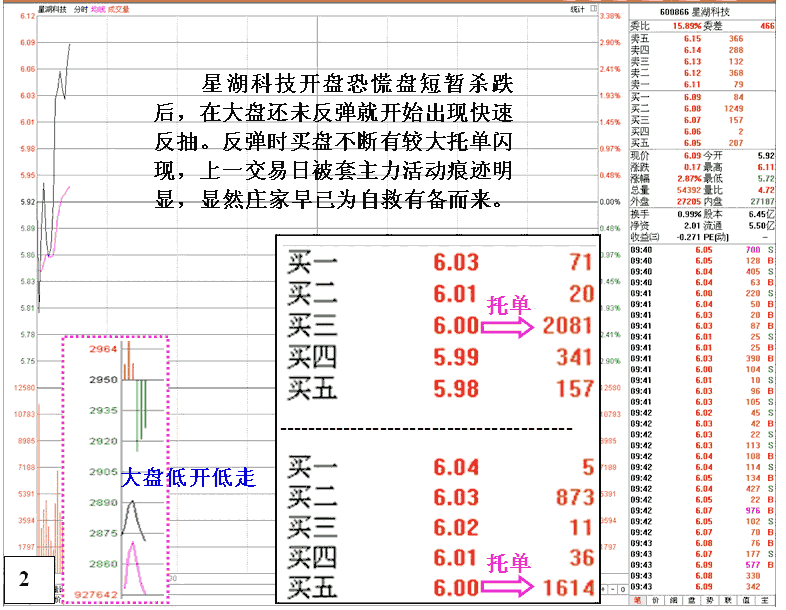
Task: Select the 卖五 6.15 ask row
Action: [702, 39]
